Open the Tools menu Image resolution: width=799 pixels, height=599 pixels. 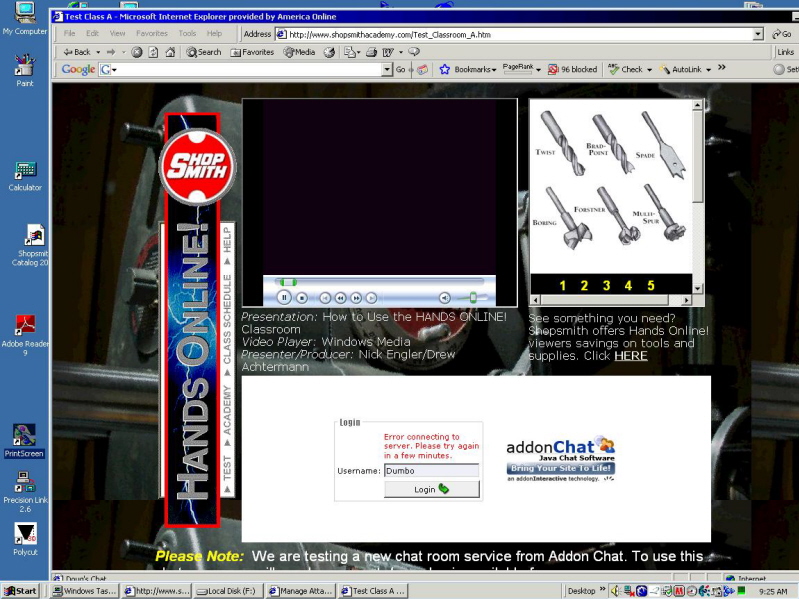[x=187, y=33]
